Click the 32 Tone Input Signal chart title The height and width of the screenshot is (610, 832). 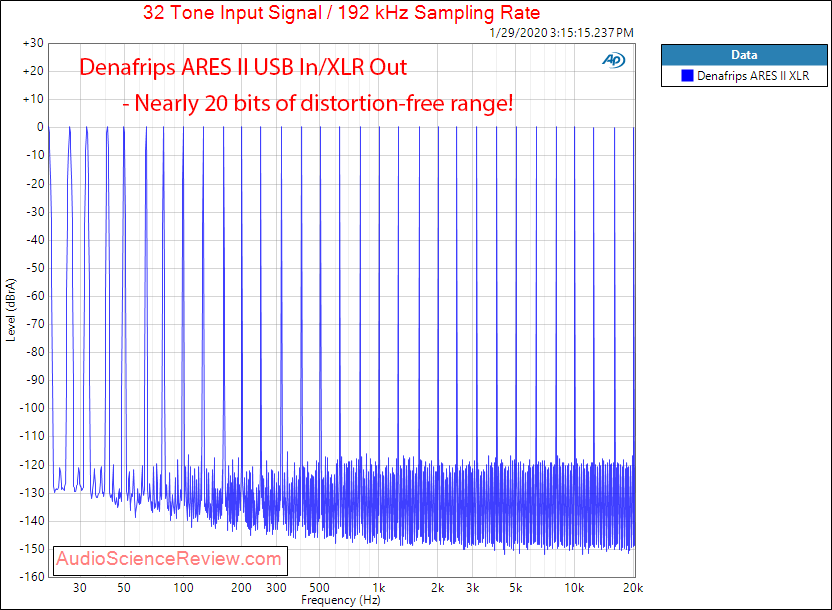point(341,12)
